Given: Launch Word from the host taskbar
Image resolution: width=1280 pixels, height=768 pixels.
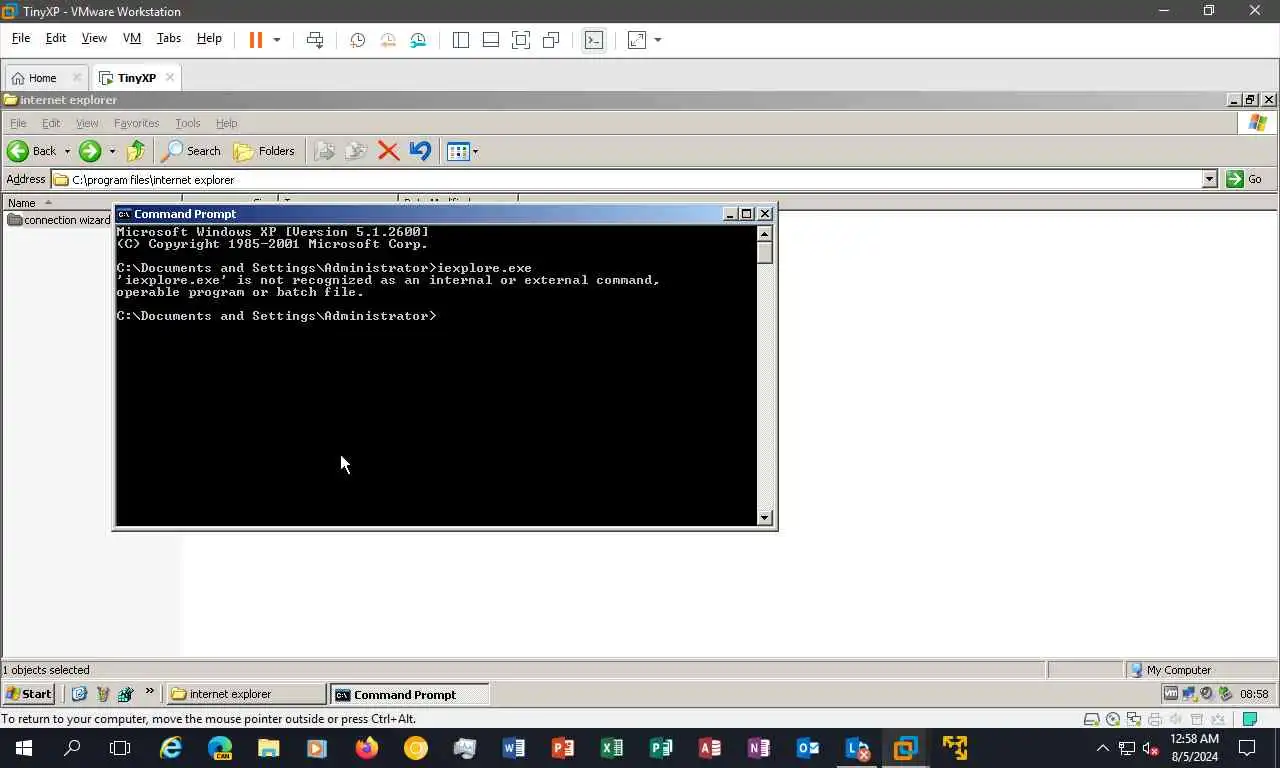Looking at the screenshot, I should (514, 747).
